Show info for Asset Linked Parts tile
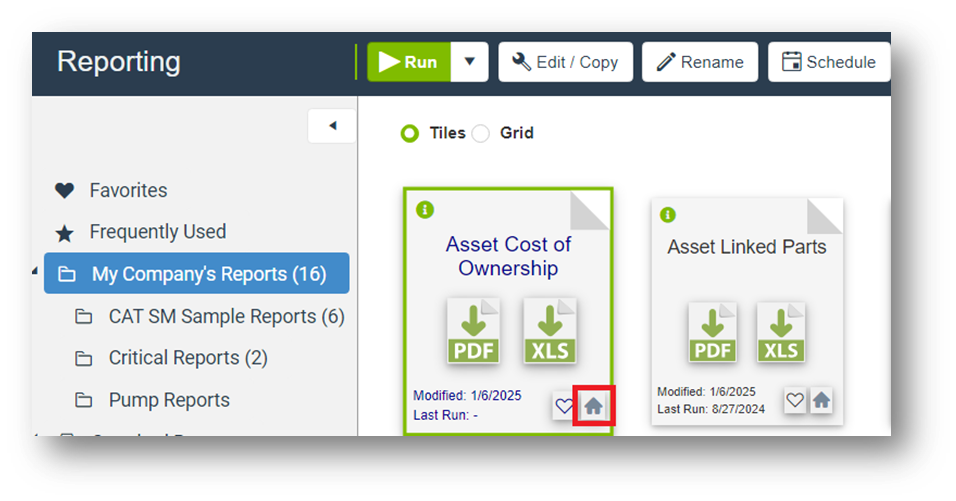 [x=668, y=215]
